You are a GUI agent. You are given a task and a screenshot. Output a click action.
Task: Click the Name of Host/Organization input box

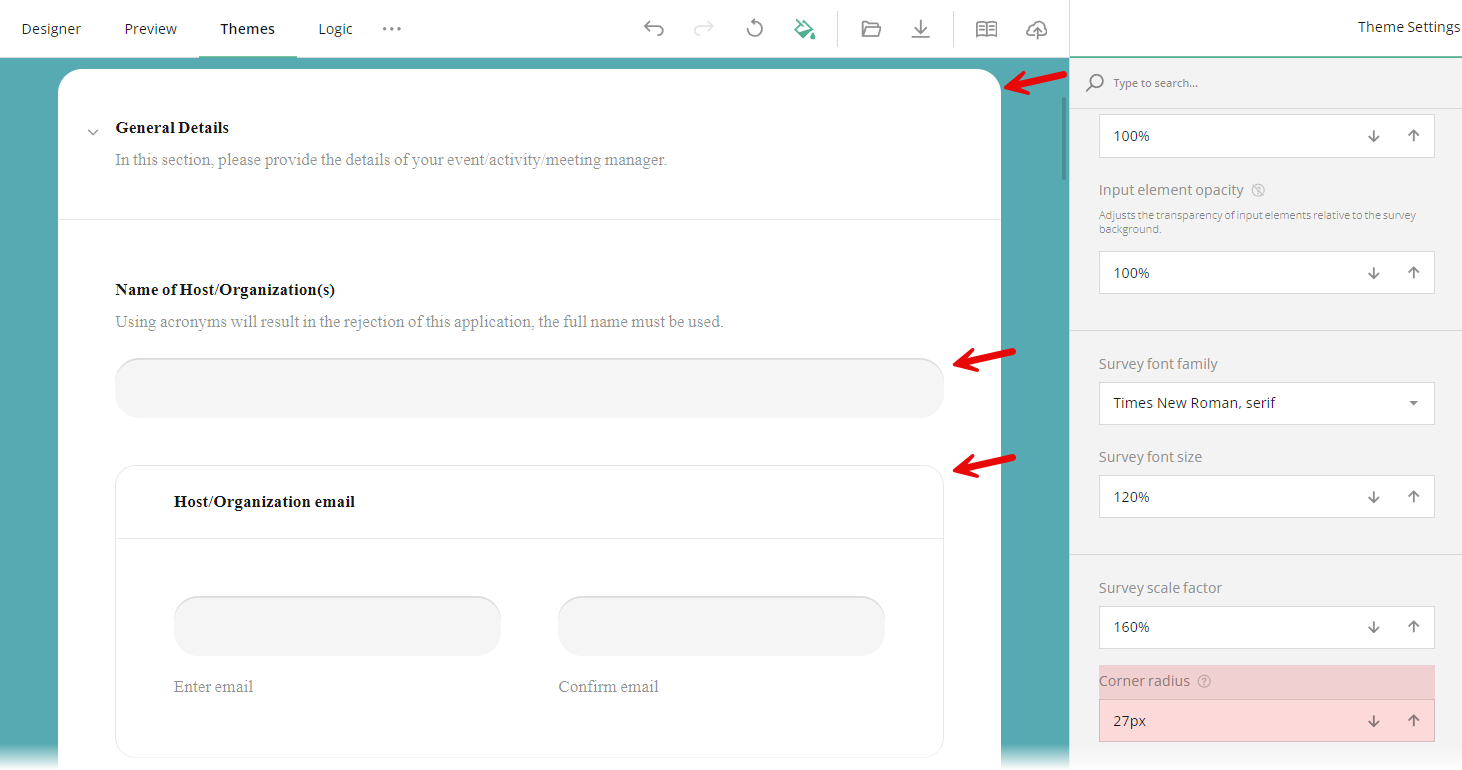tap(529, 388)
